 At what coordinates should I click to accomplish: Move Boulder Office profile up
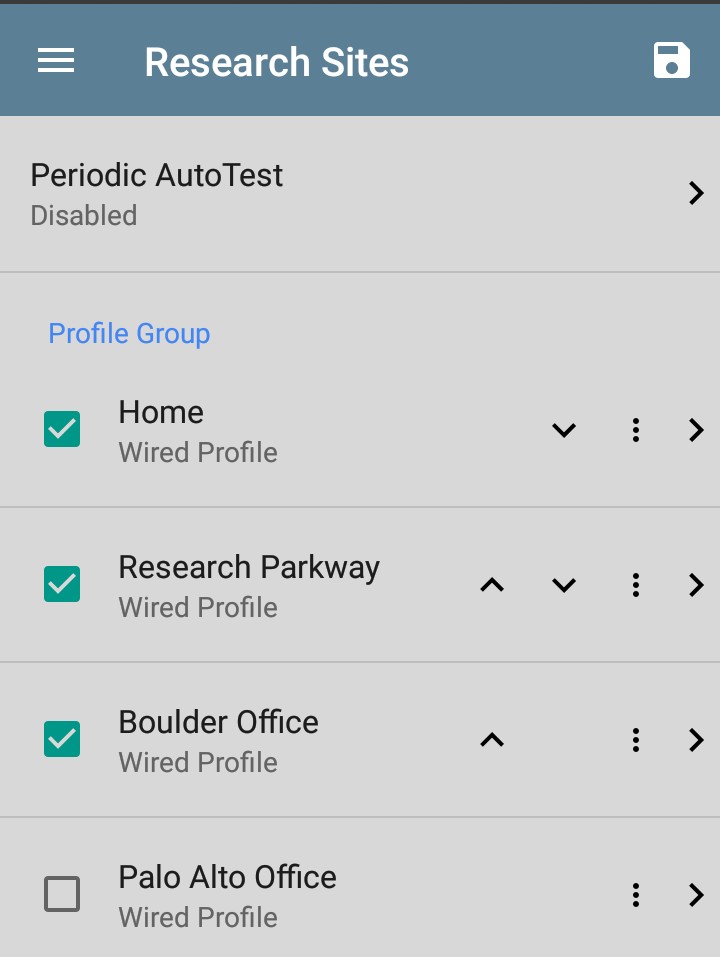tap(492, 740)
